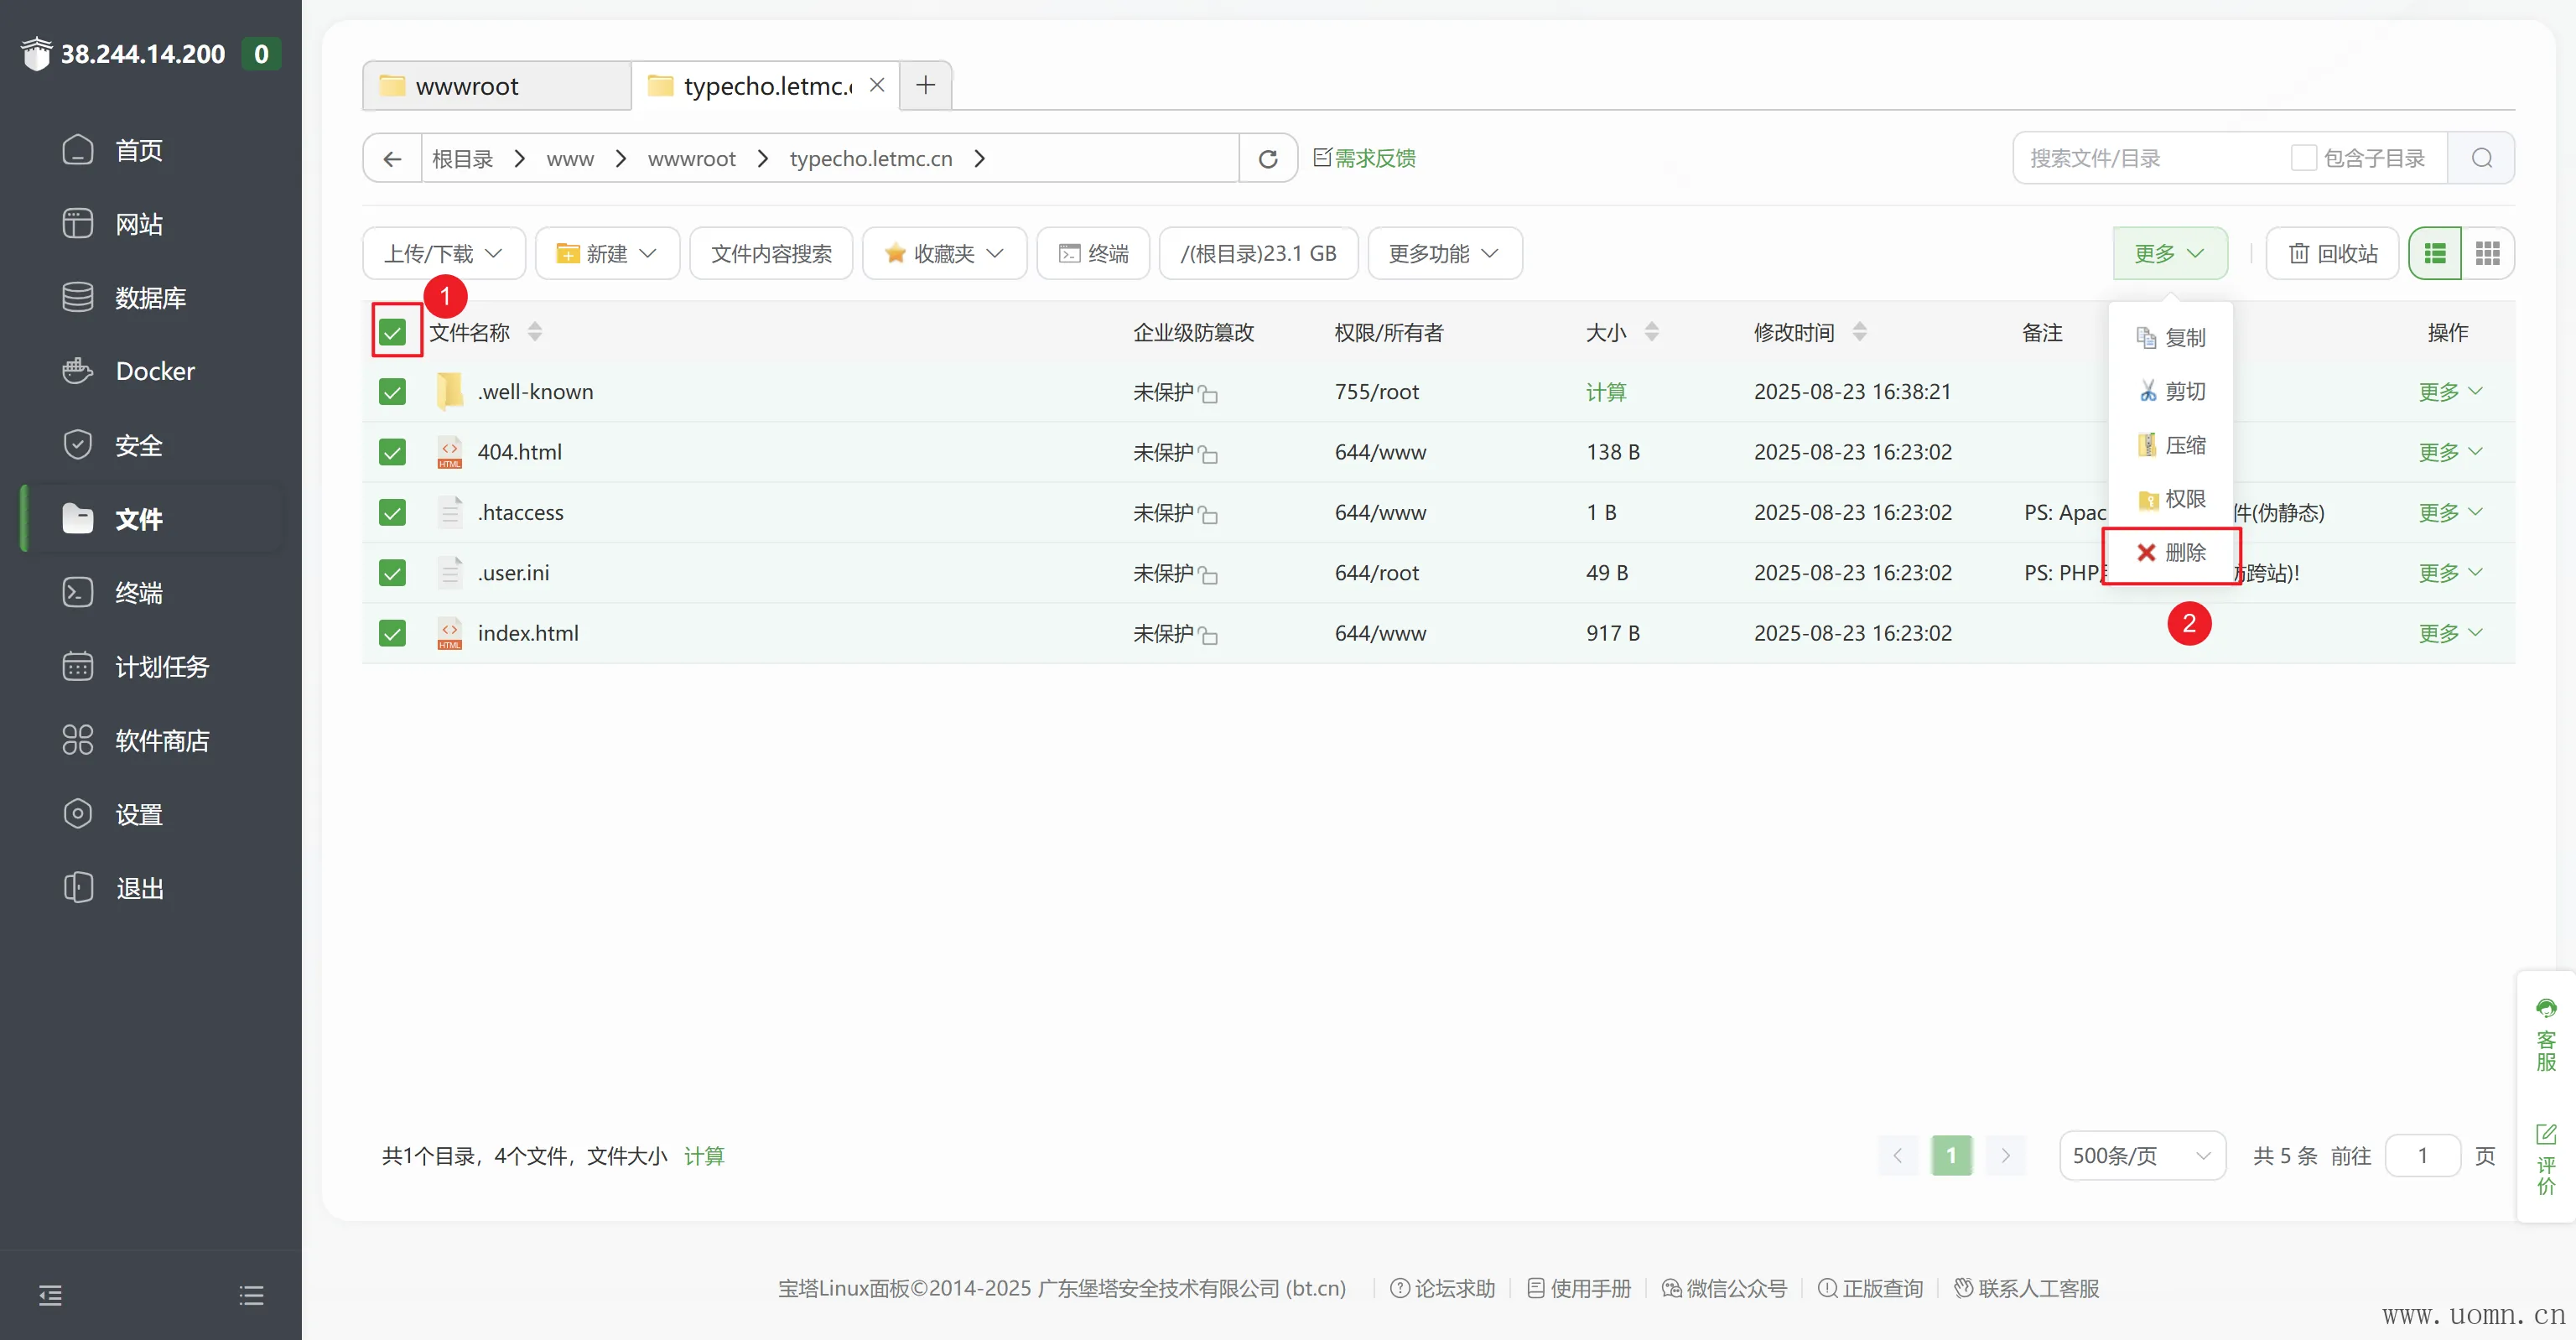Click the lock icon for 404.html protection
This screenshot has height=1340, width=2576.
pos(1208,454)
